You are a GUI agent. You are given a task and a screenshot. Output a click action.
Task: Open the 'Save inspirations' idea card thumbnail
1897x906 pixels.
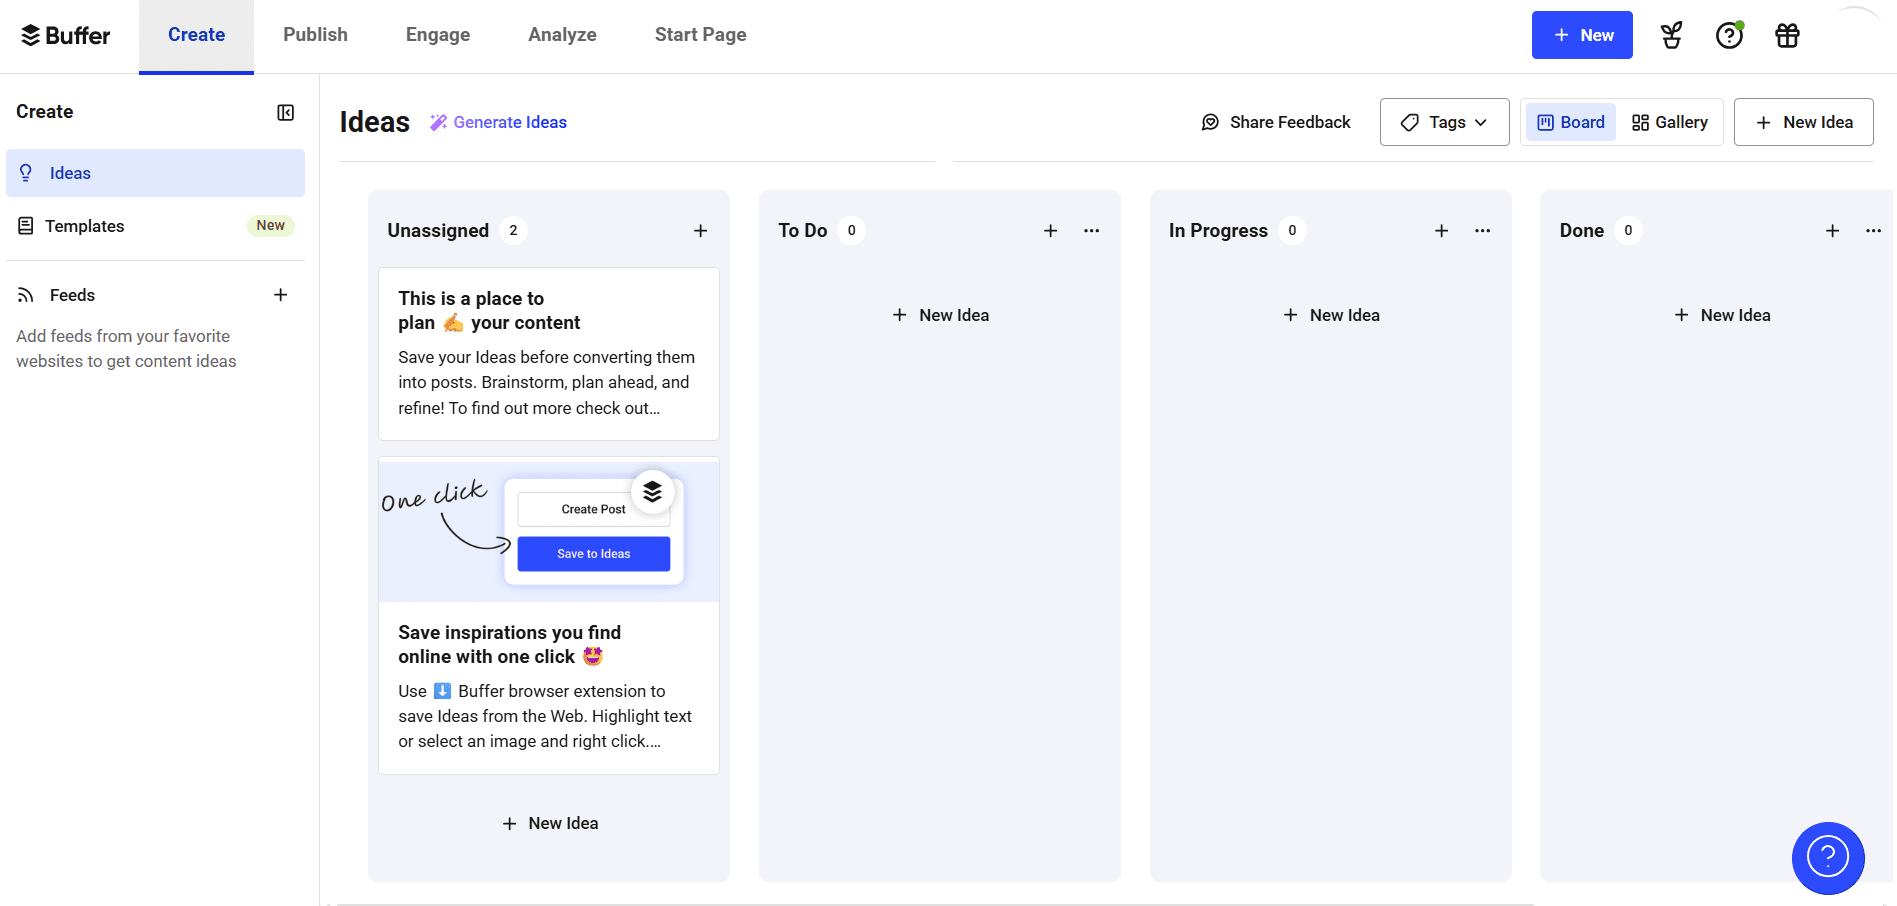pyautogui.click(x=548, y=530)
